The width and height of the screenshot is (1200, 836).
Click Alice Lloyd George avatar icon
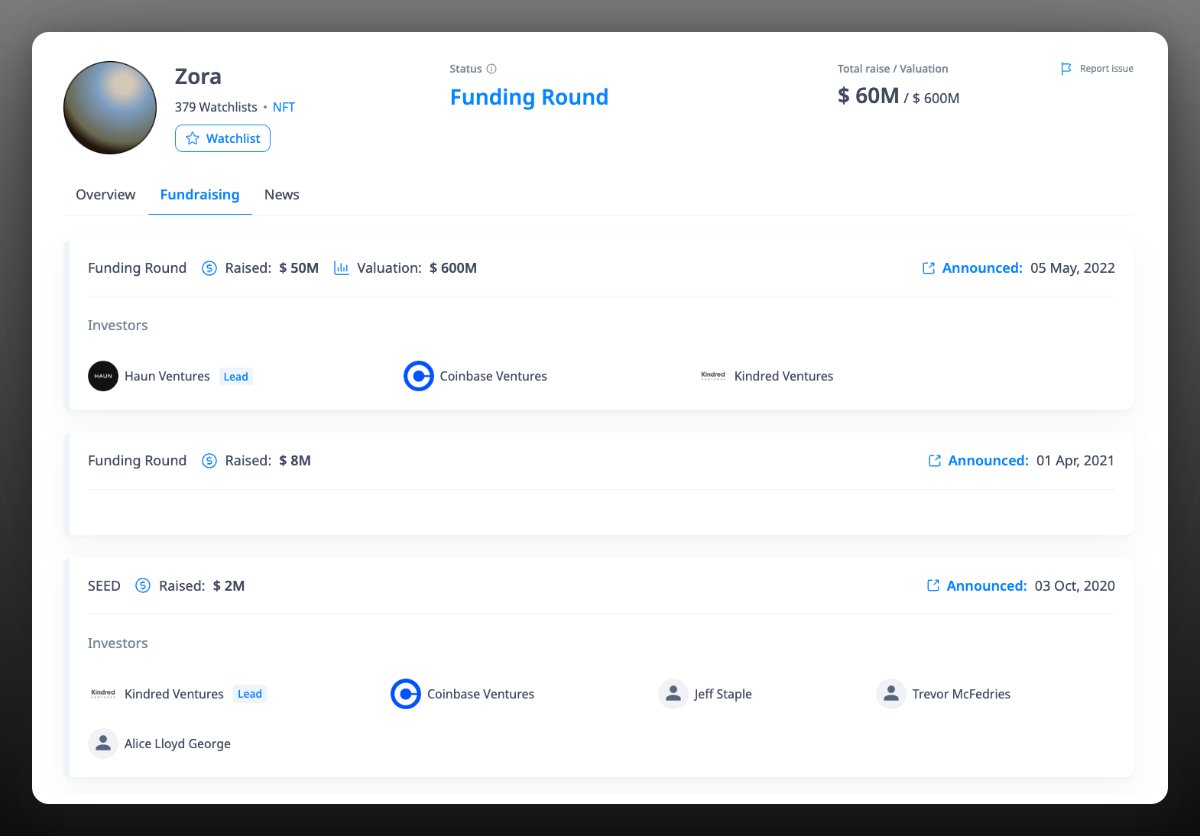pos(103,743)
